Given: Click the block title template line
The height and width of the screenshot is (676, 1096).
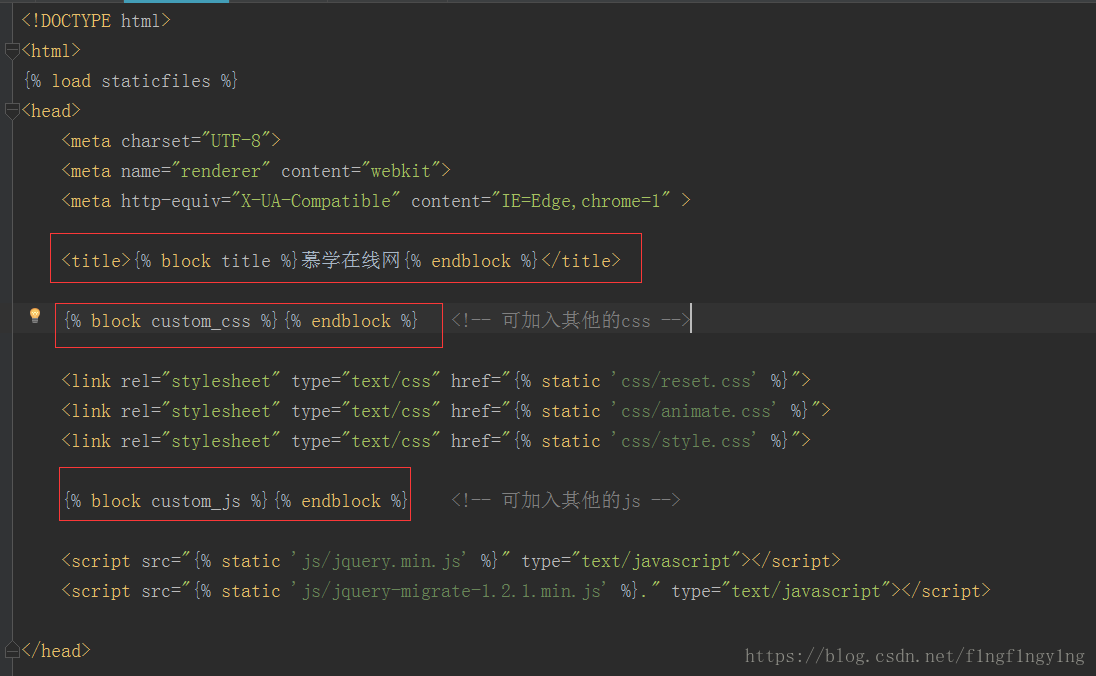Looking at the screenshot, I should (341, 261).
